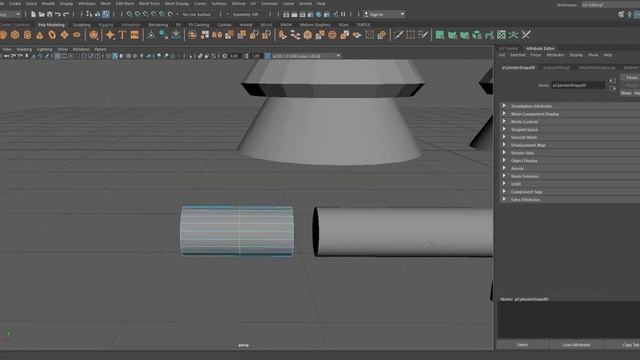Click the Select button at bottom

coord(522,345)
